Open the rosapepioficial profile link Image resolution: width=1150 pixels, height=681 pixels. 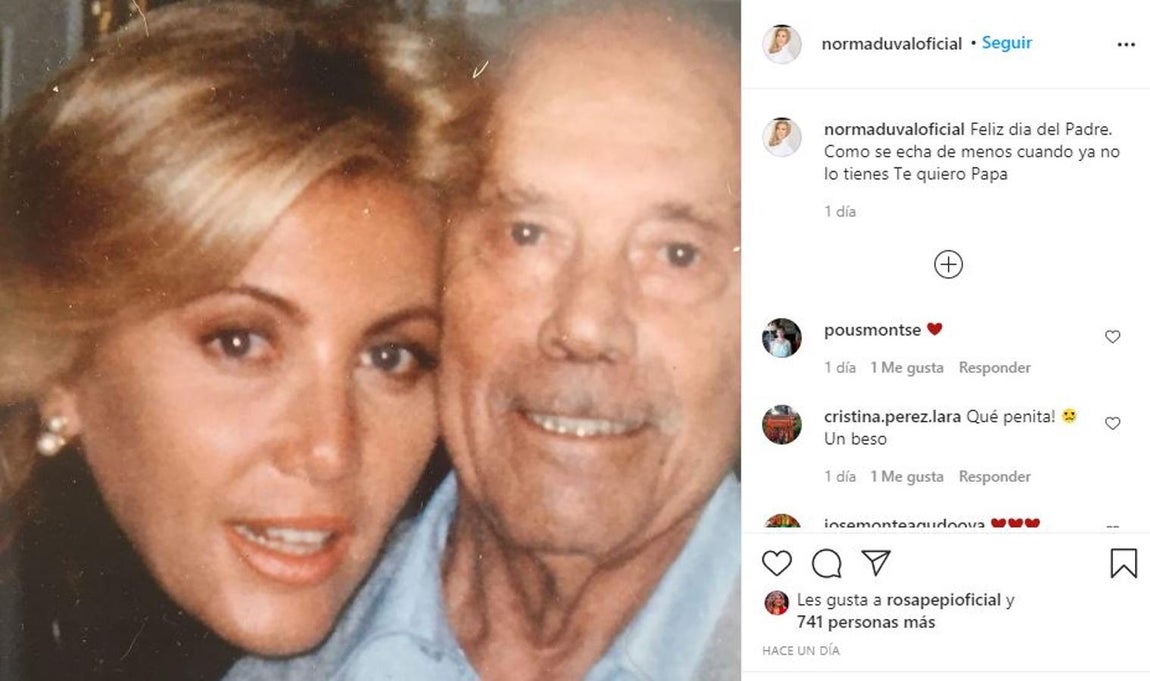(x=943, y=600)
